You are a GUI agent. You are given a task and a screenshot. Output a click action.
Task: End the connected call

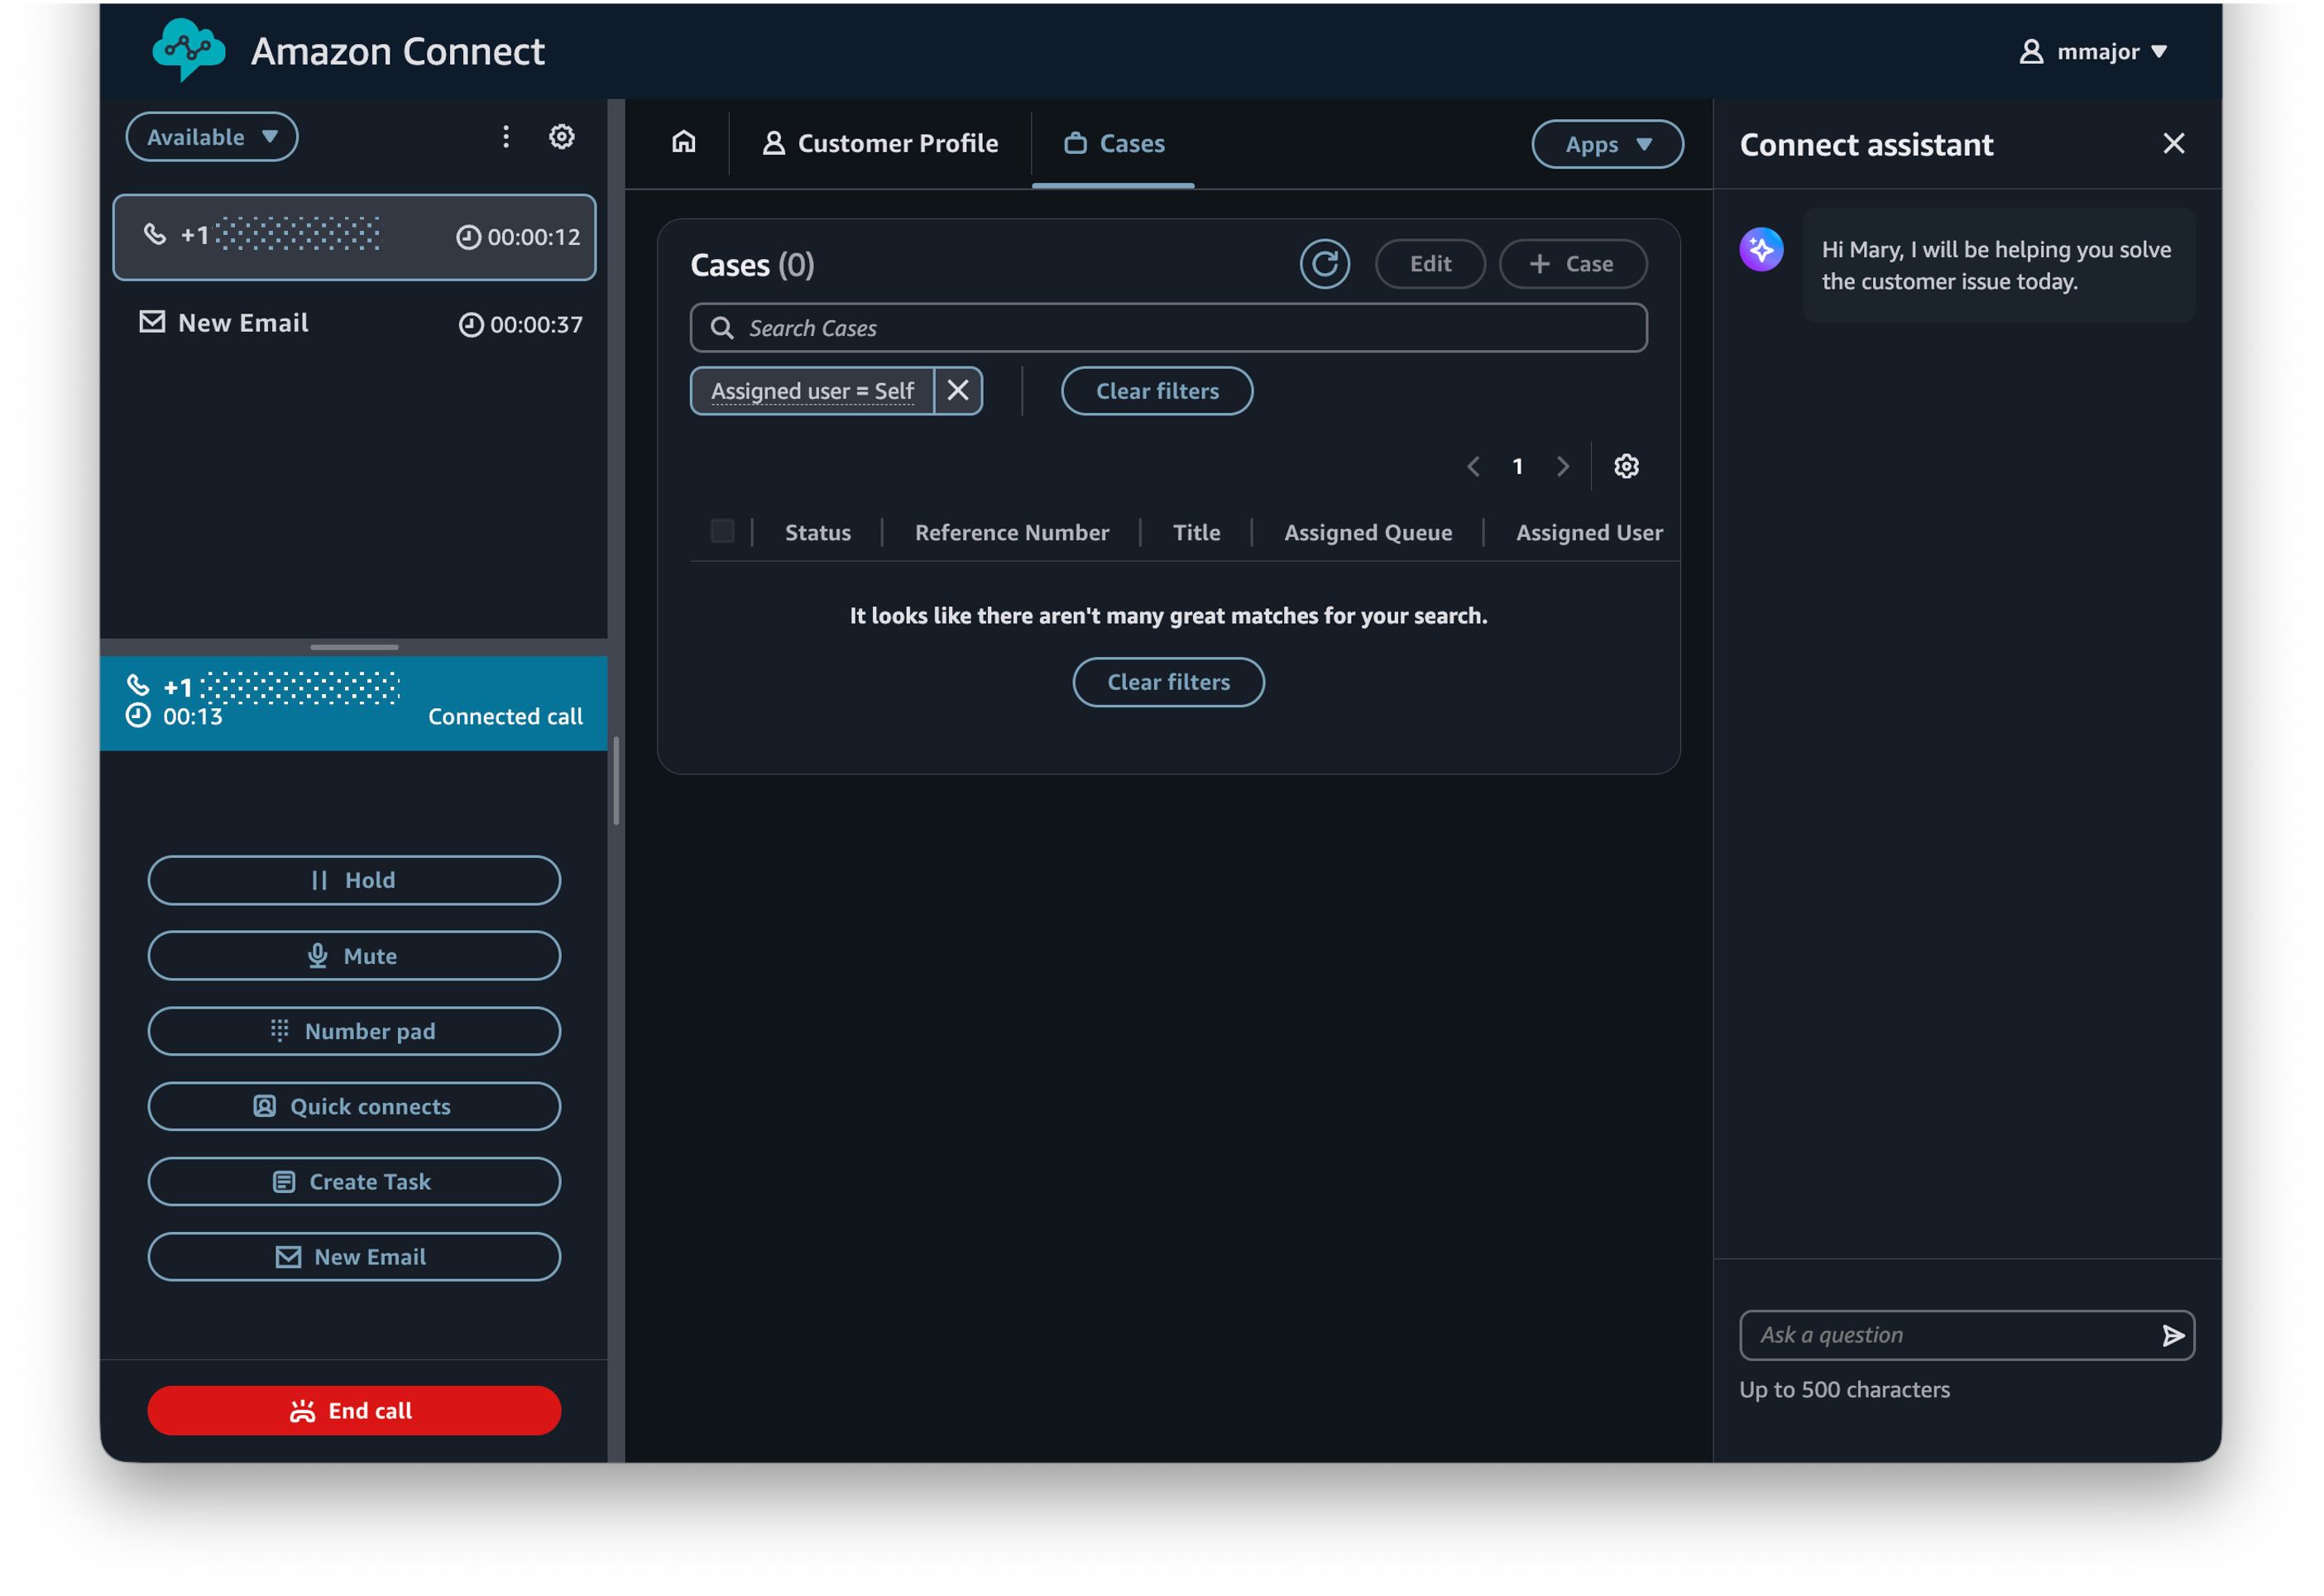pyautogui.click(x=354, y=1410)
